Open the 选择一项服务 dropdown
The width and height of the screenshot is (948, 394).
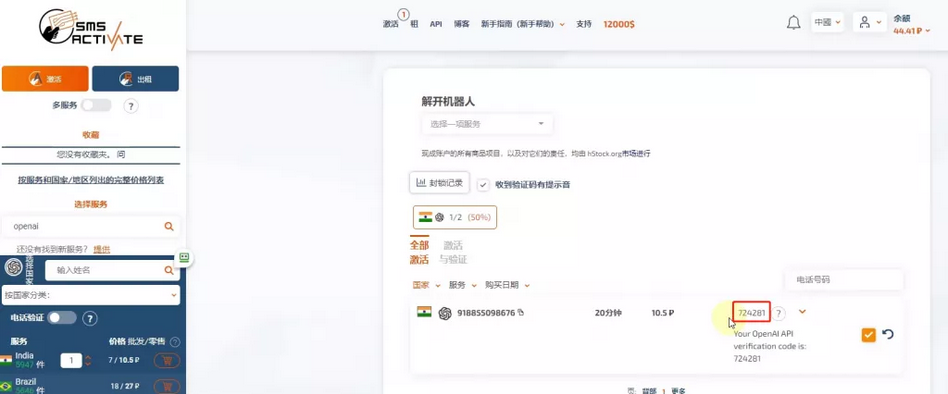pos(487,124)
